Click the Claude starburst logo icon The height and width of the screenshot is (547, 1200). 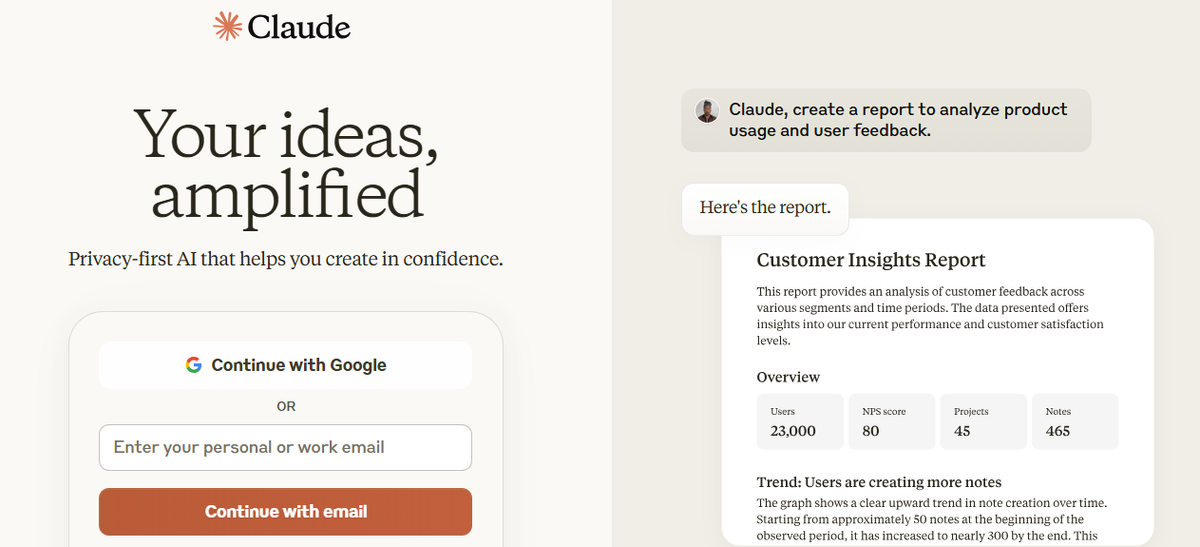click(x=228, y=26)
